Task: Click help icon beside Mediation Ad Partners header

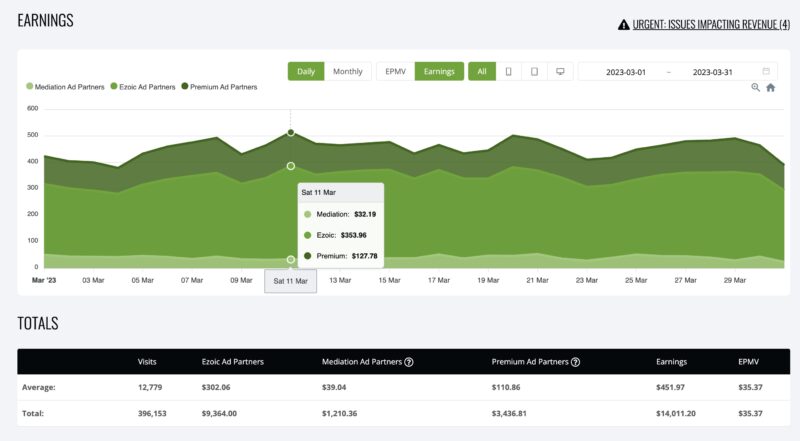Action: 409,362
